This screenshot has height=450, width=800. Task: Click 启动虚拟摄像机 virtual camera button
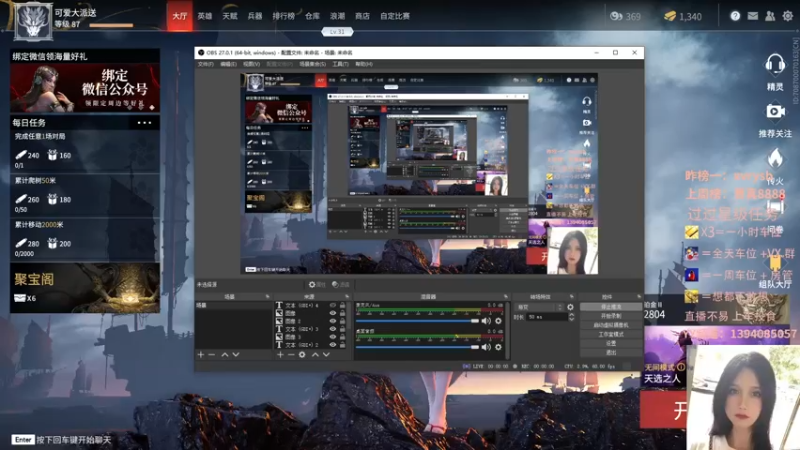[x=611, y=325]
